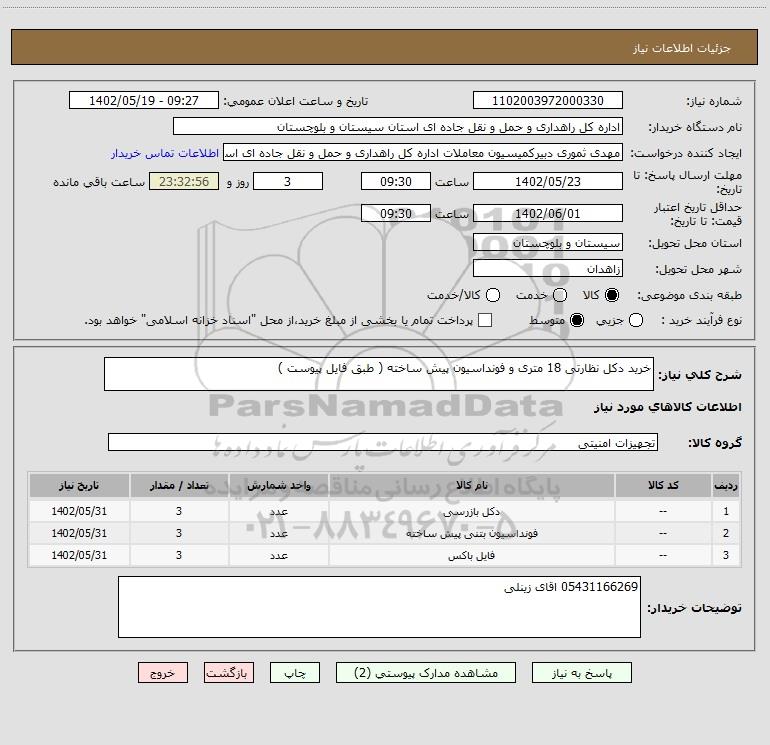The width and height of the screenshot is (770, 745).
Task: Select the متوسط purchase type radio
Action: click(577, 320)
